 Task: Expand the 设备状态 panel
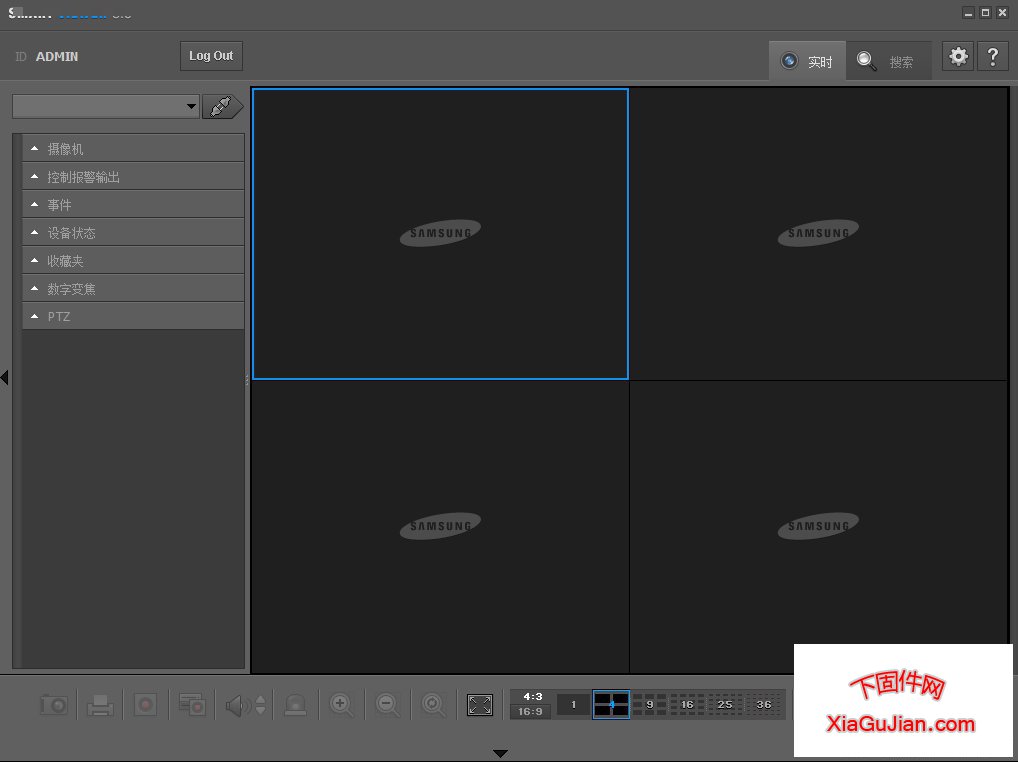tap(133, 232)
